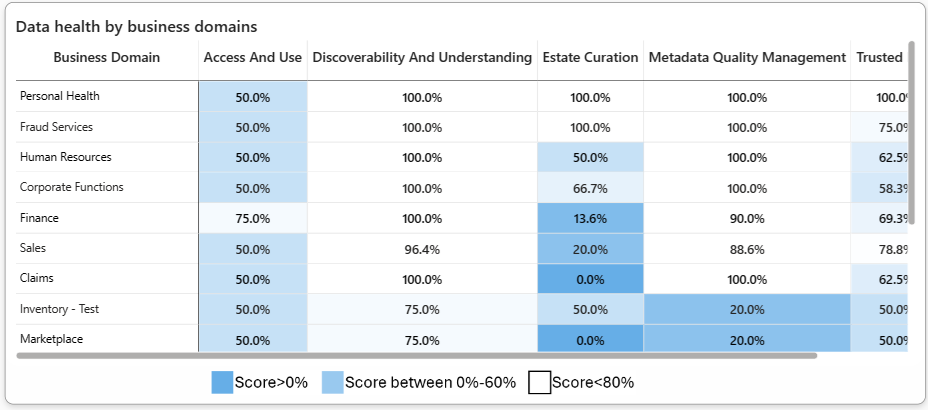928x410 pixels.
Task: Select the Fraud Services domain row
Action: point(57,127)
